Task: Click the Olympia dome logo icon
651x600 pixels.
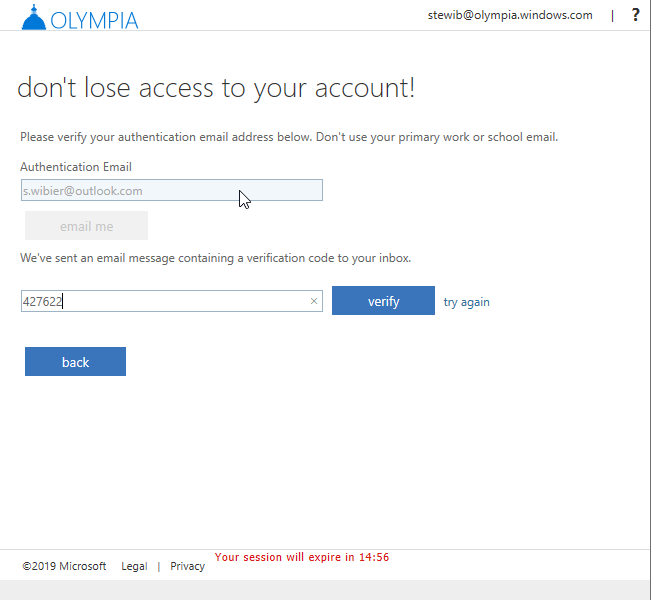Action: click(33, 17)
